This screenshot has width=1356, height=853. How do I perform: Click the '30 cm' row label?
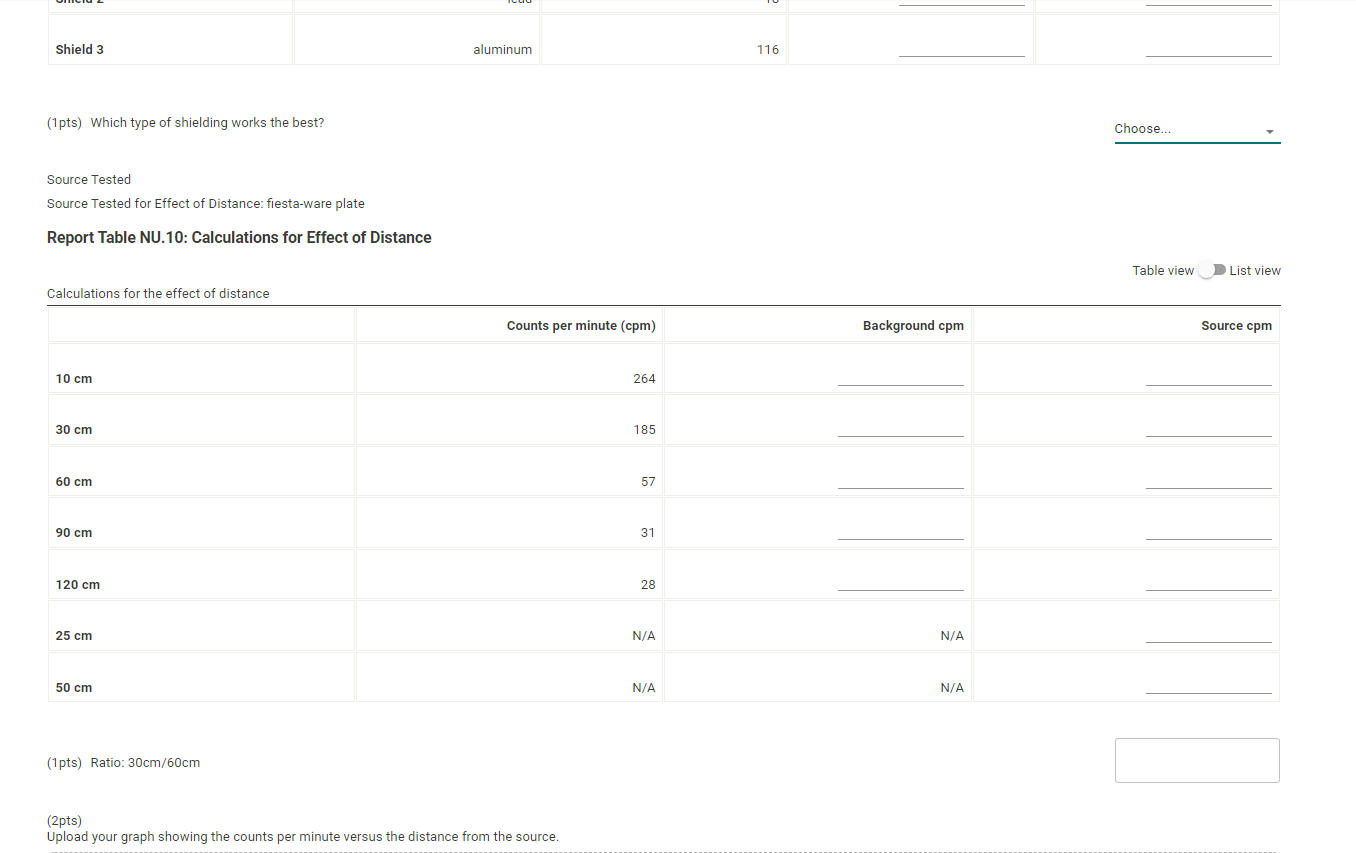pos(74,430)
